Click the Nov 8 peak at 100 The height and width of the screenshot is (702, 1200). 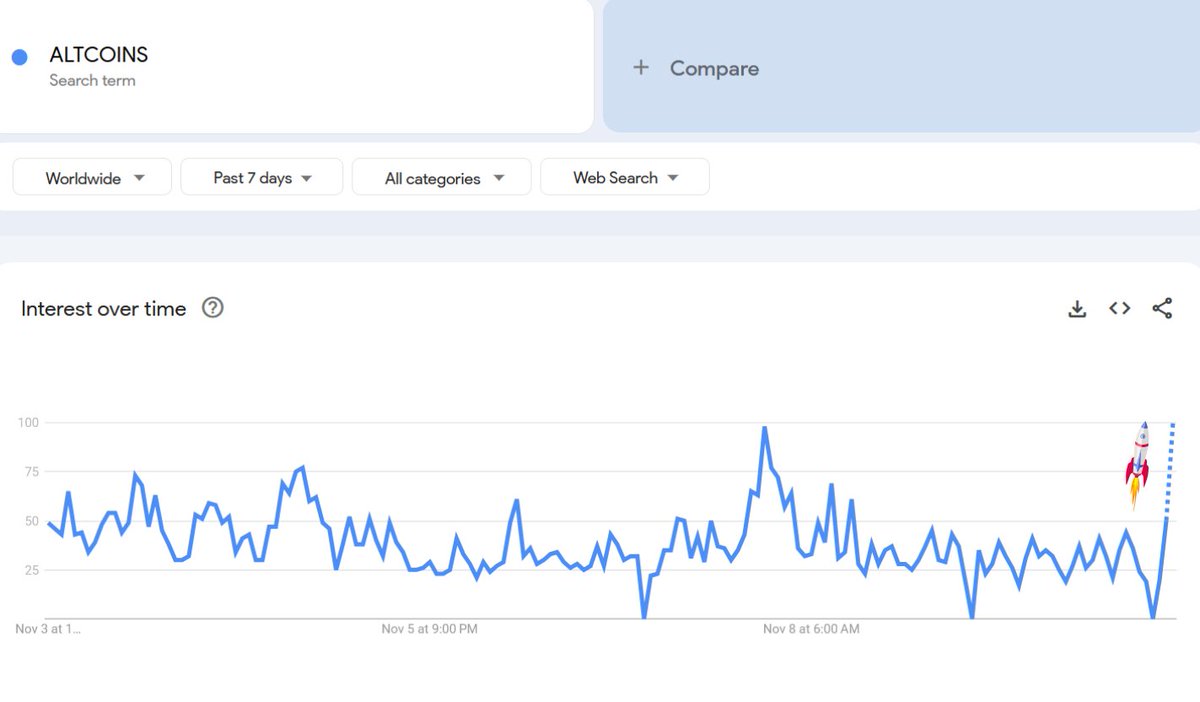[x=764, y=428]
